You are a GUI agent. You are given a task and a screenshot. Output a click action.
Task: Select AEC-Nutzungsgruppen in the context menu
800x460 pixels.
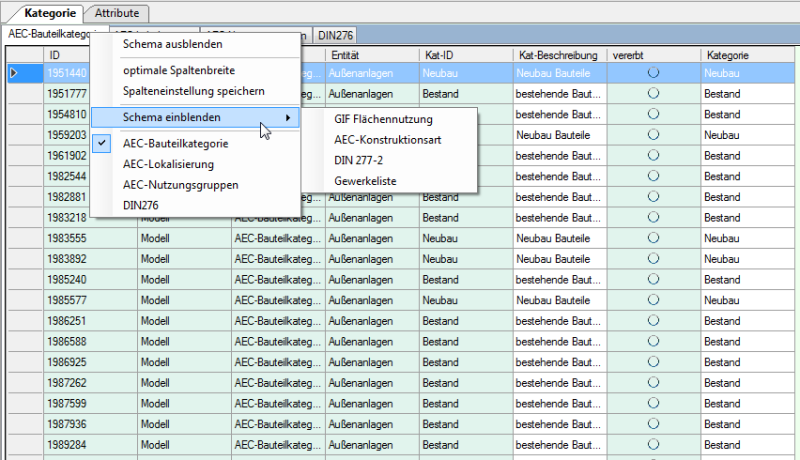pos(181,185)
